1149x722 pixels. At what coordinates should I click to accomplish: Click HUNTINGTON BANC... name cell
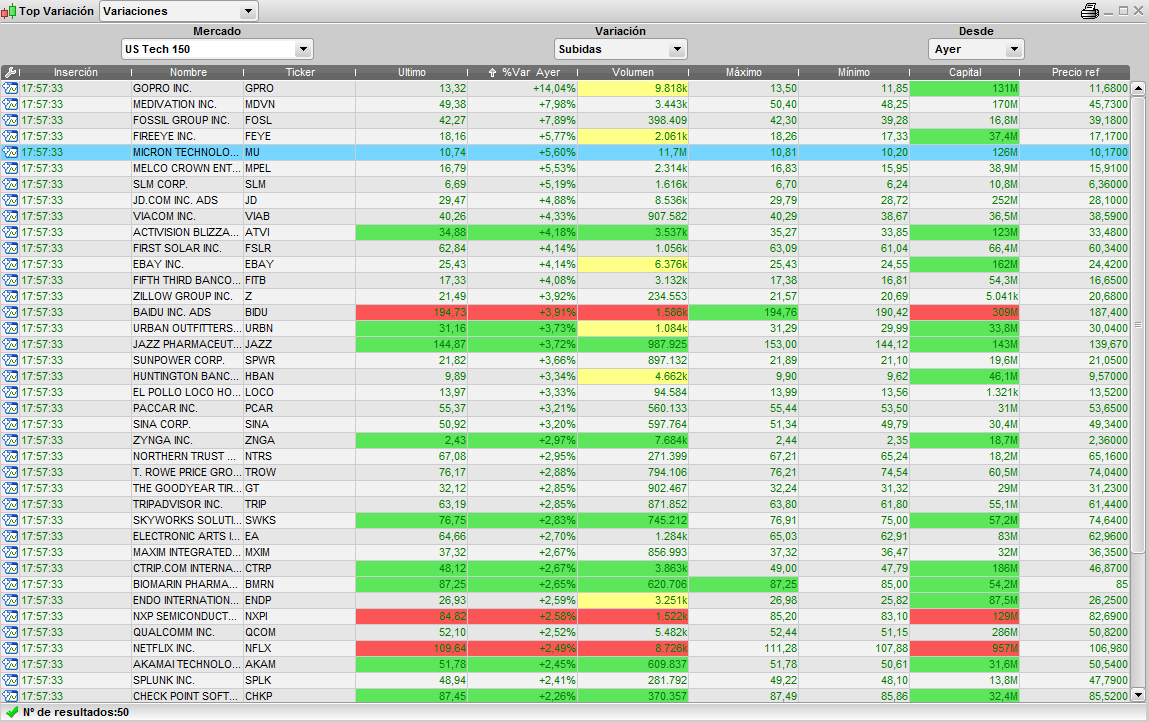188,377
